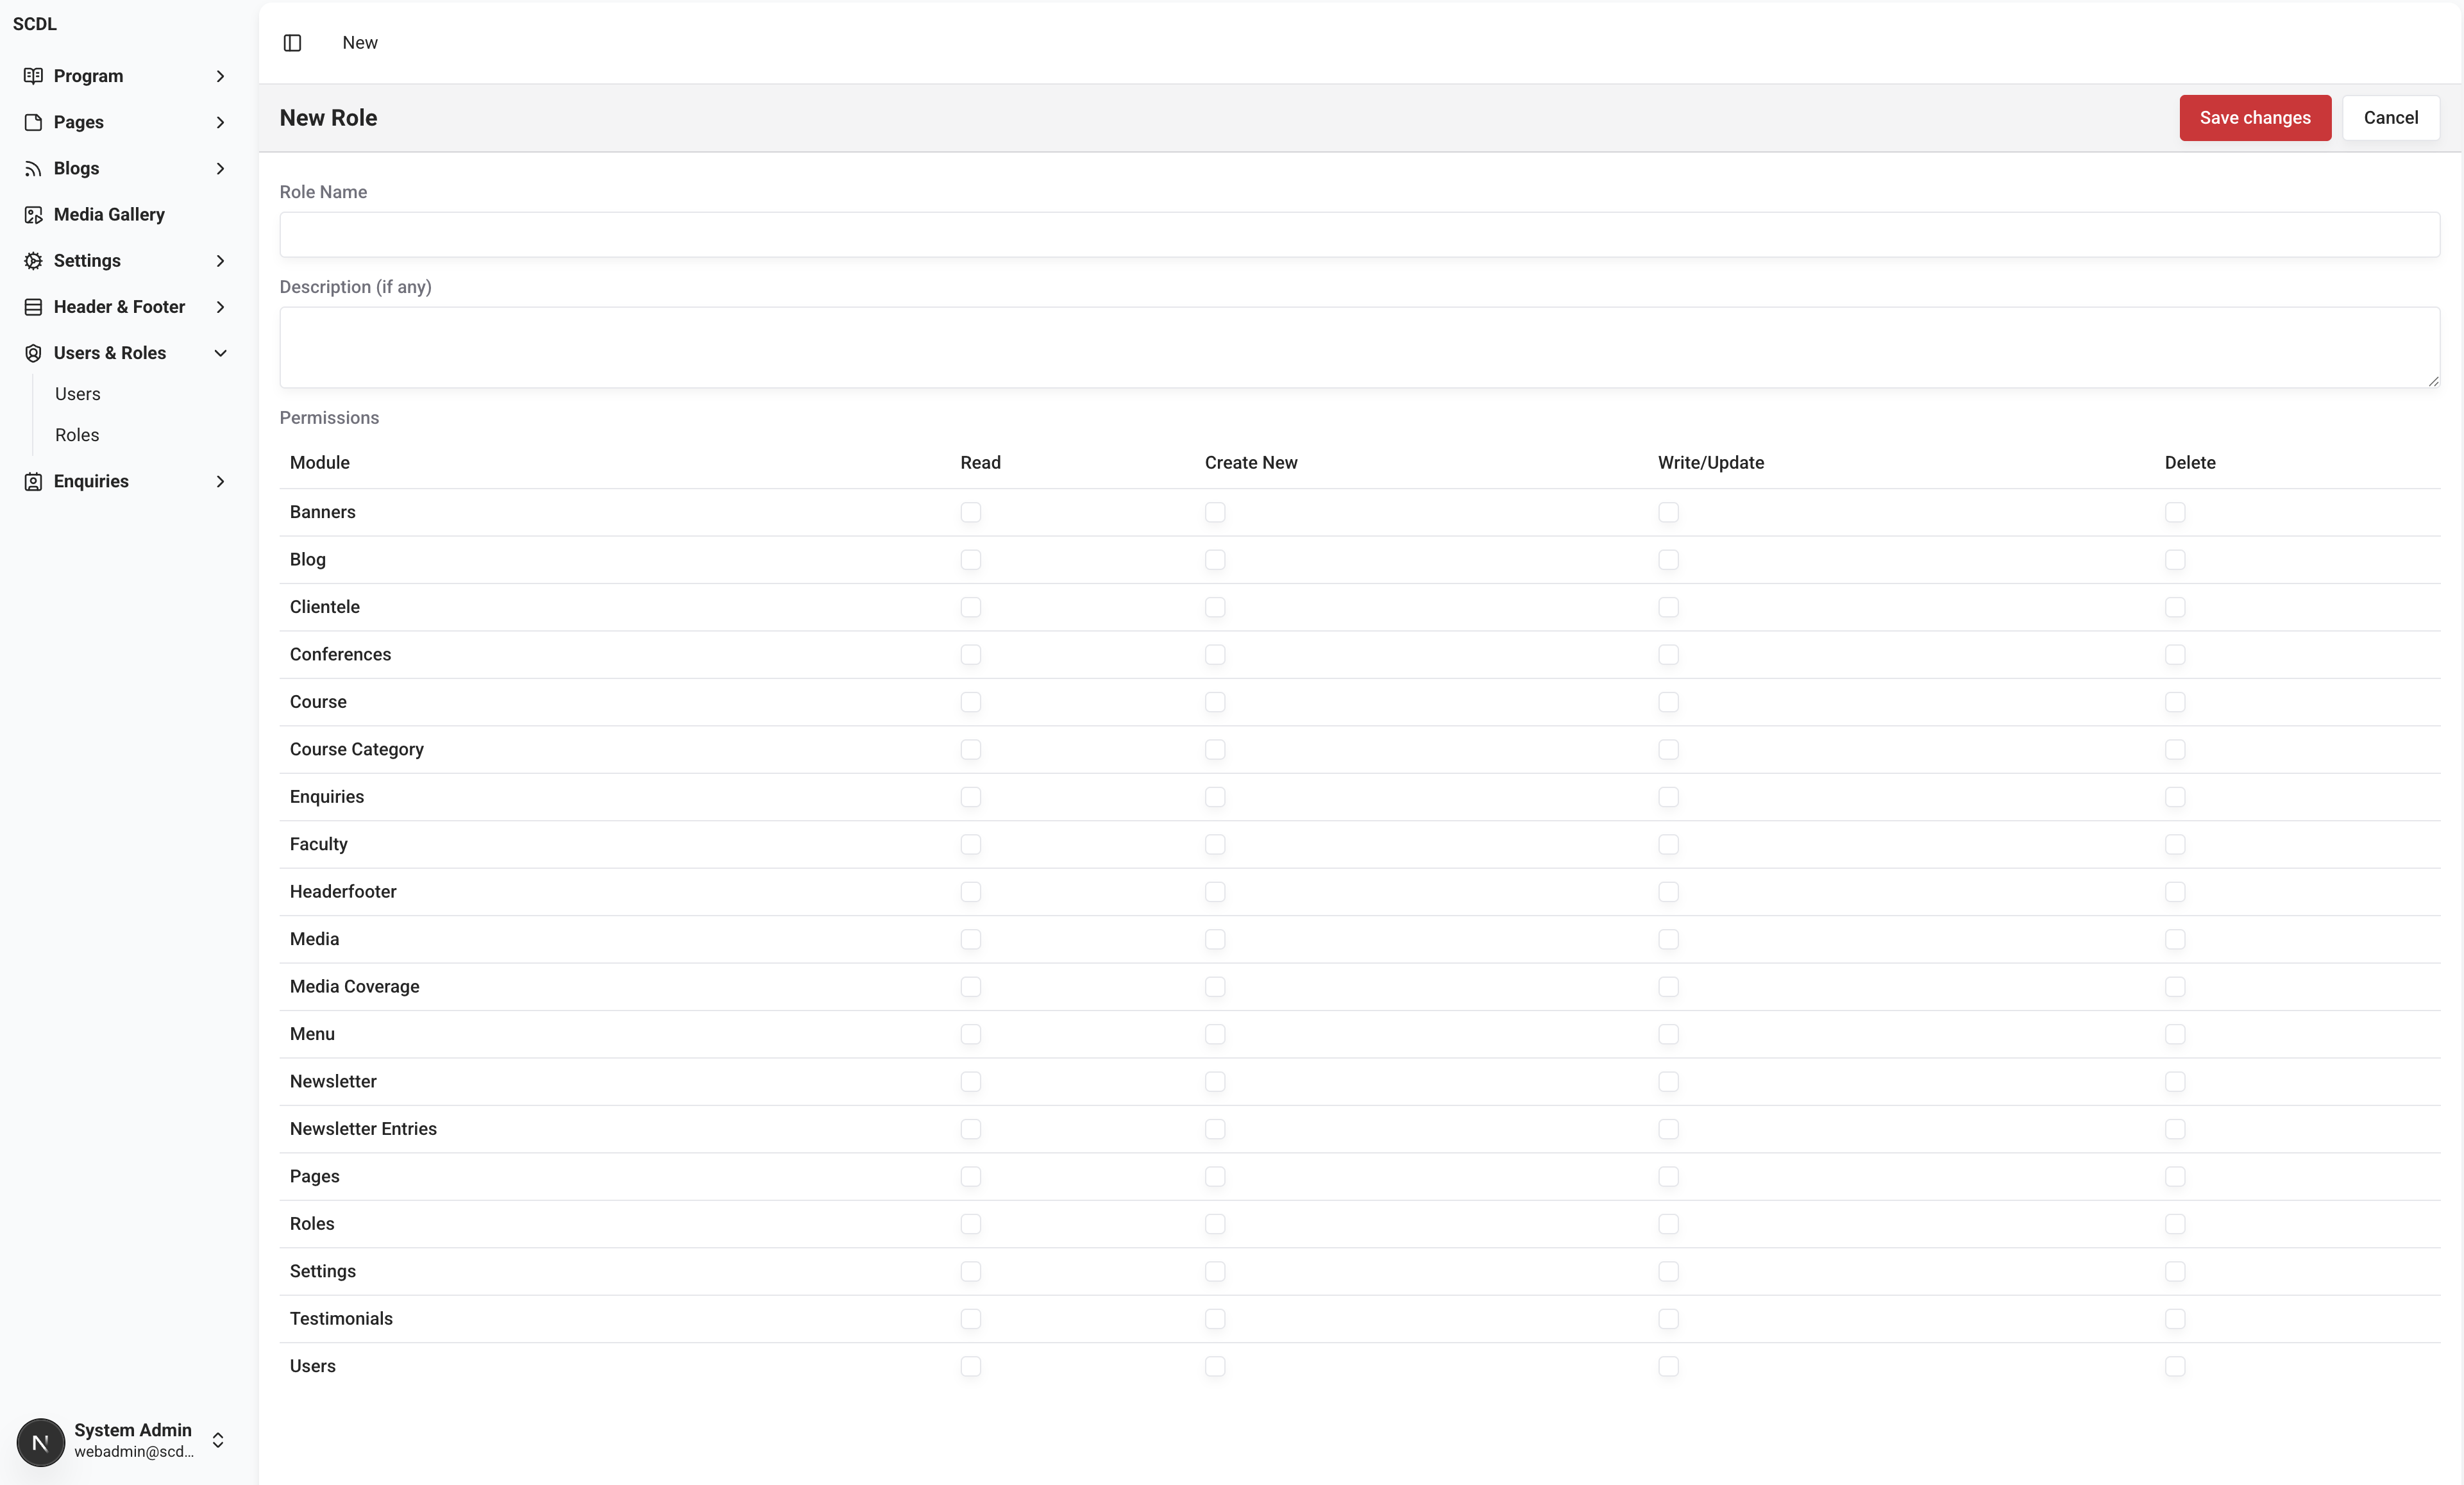The width and height of the screenshot is (2464, 1485).
Task: Go to the Roles submenu item
Action: click(x=77, y=435)
